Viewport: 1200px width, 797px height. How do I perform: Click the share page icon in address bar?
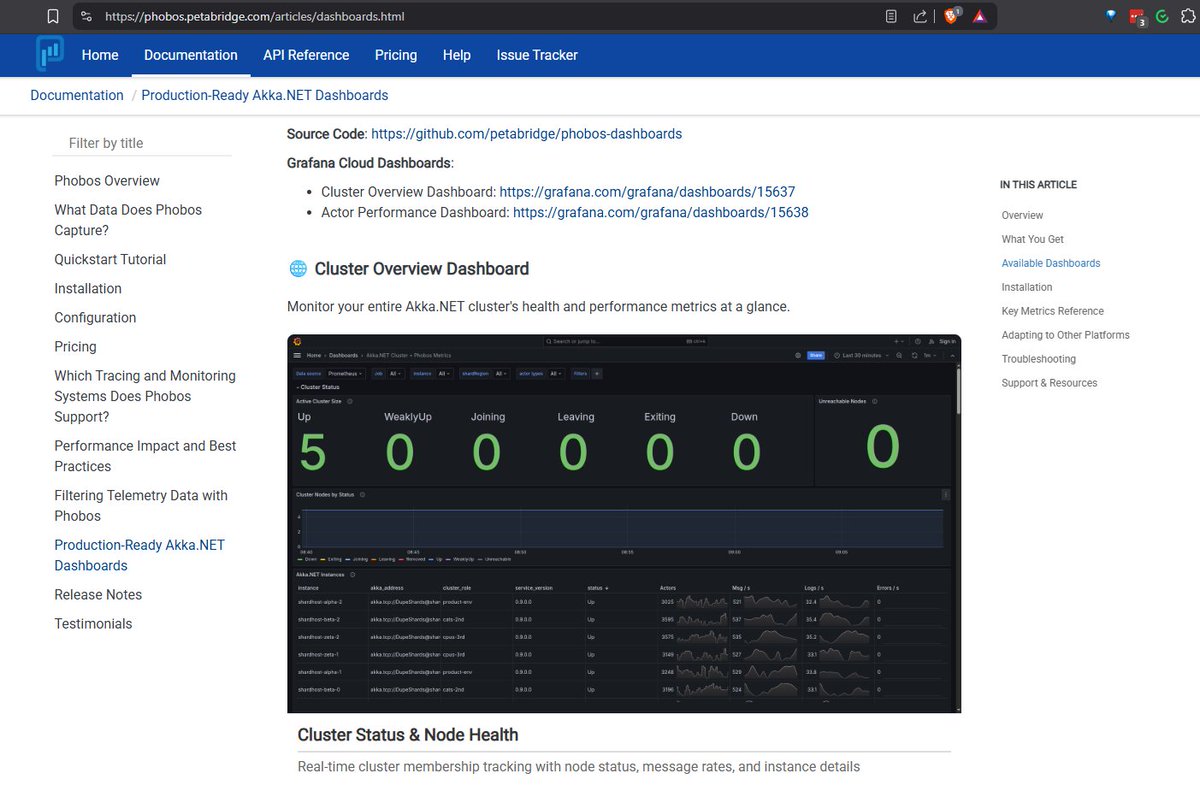(920, 16)
